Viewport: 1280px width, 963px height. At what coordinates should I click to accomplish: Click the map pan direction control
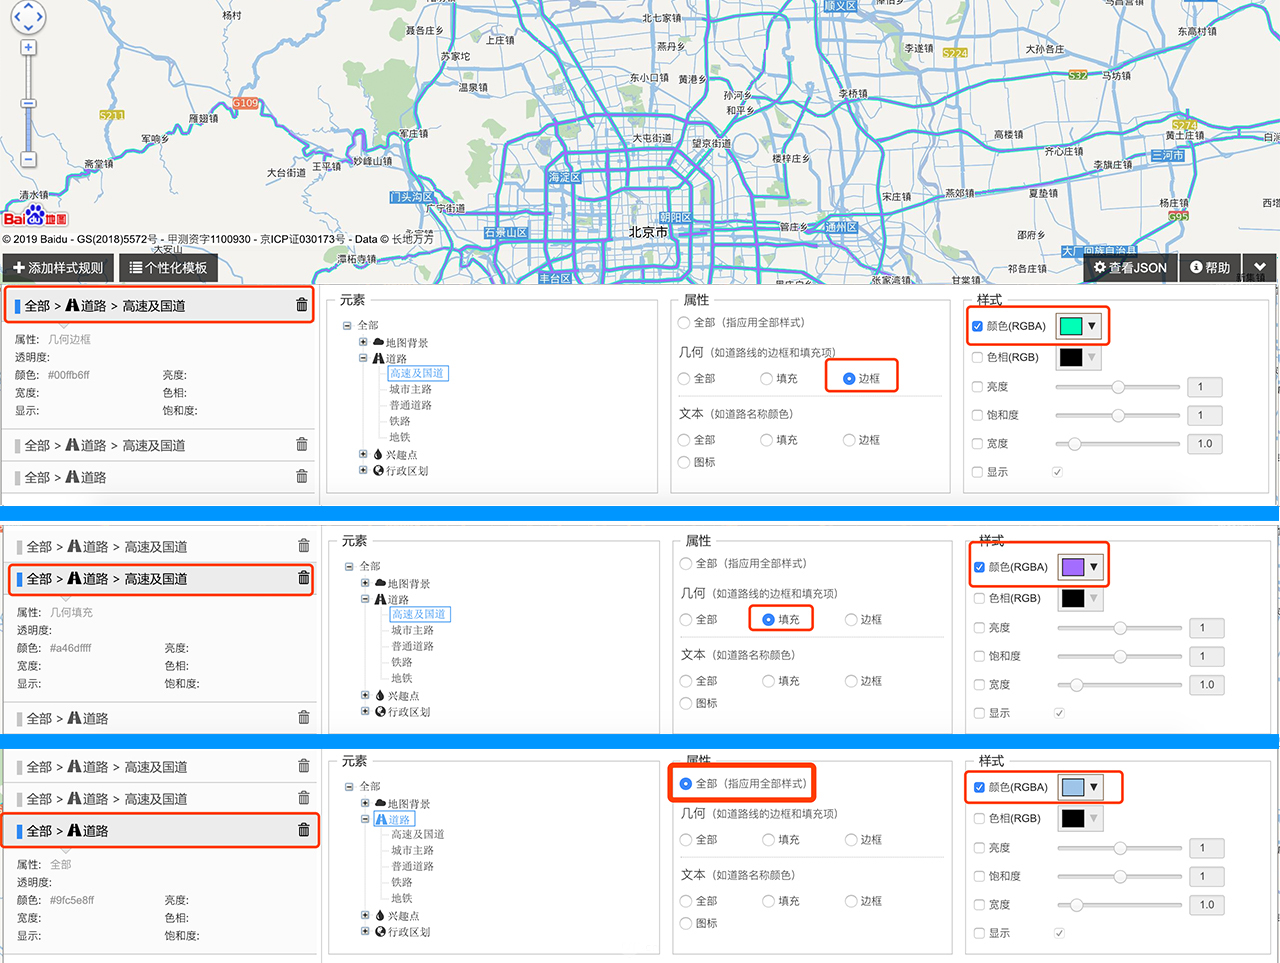(28, 15)
